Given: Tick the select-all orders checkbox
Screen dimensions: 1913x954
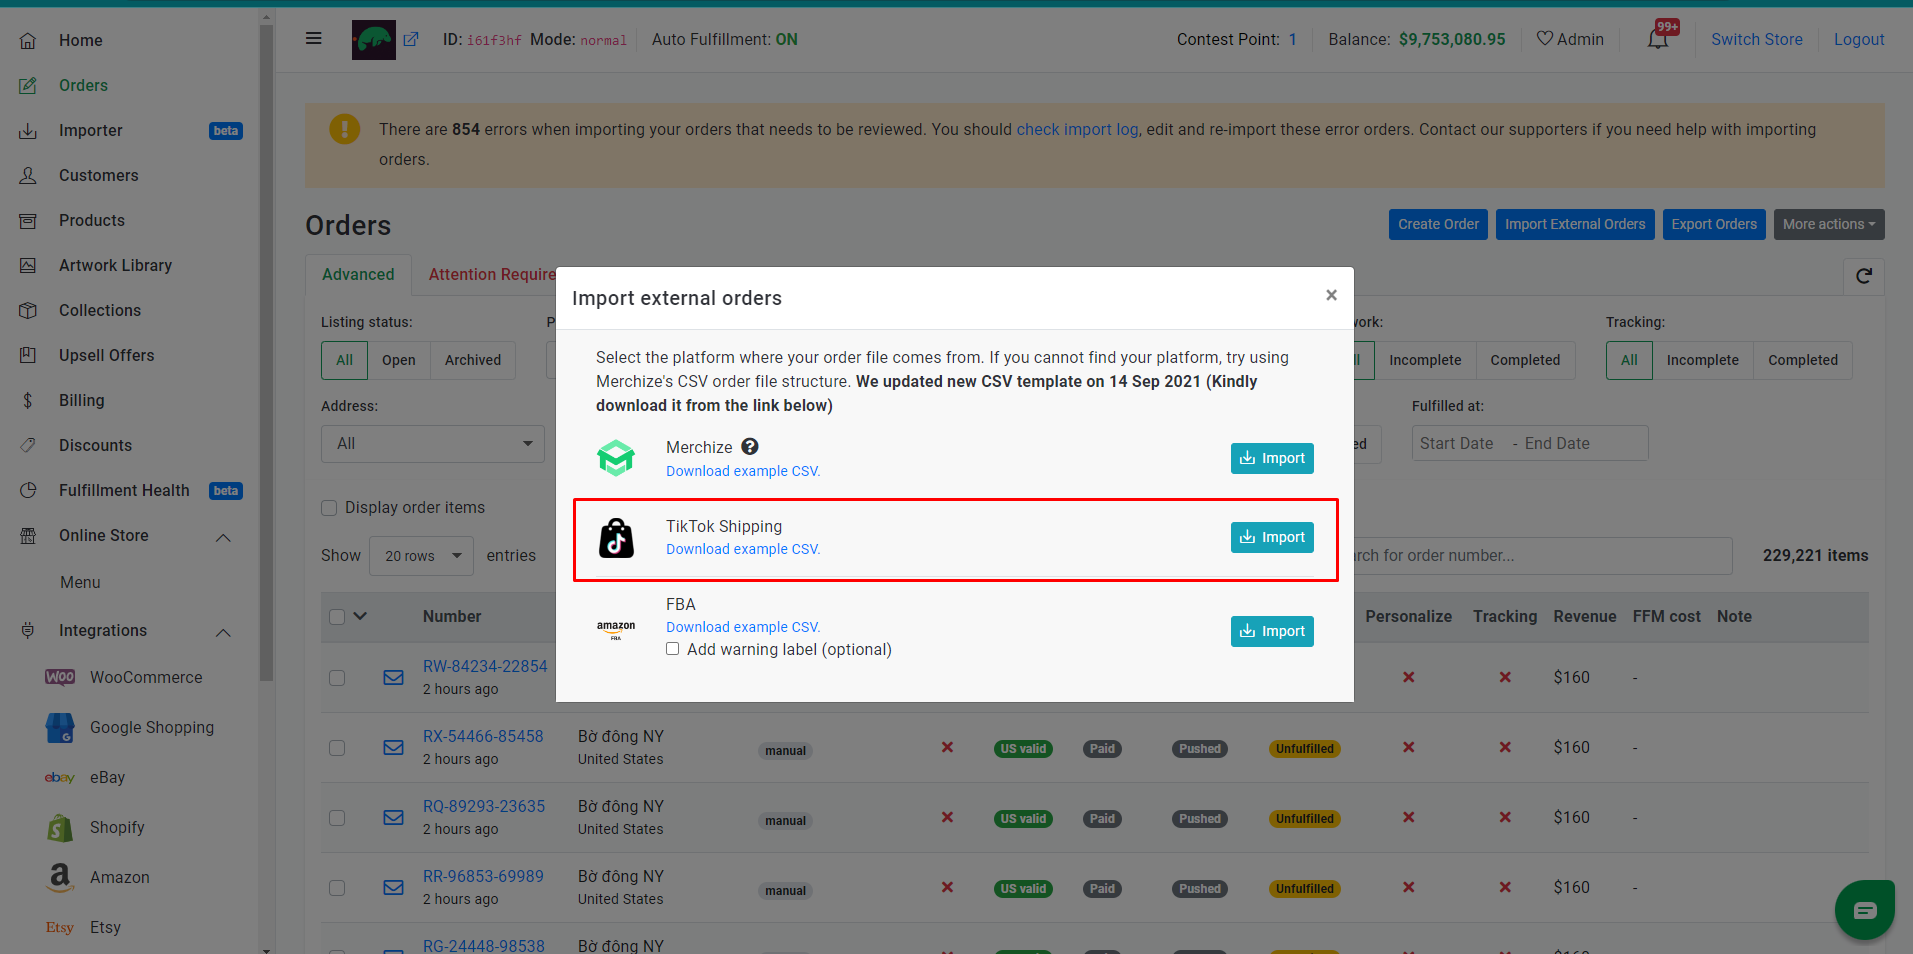Looking at the screenshot, I should pyautogui.click(x=337, y=617).
